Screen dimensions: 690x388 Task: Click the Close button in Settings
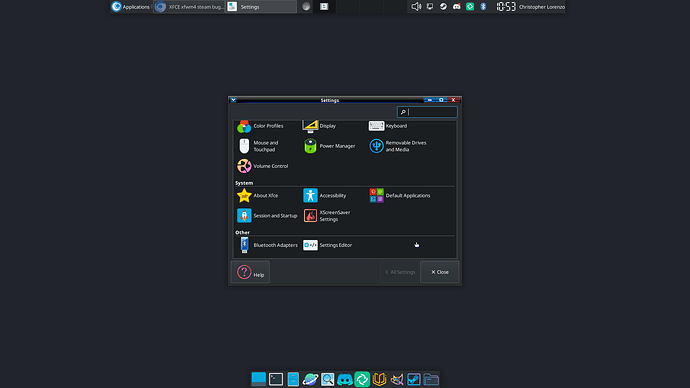[440, 272]
